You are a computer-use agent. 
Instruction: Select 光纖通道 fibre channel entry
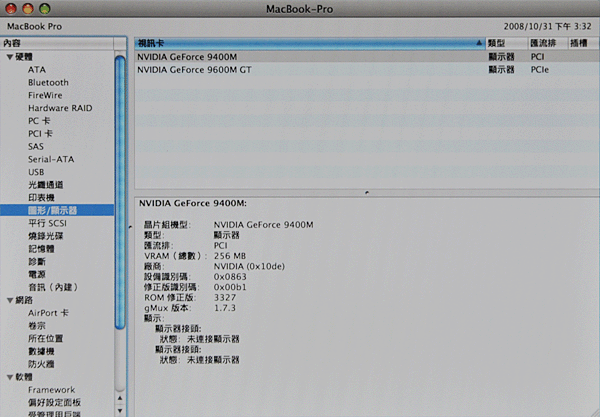(46, 185)
